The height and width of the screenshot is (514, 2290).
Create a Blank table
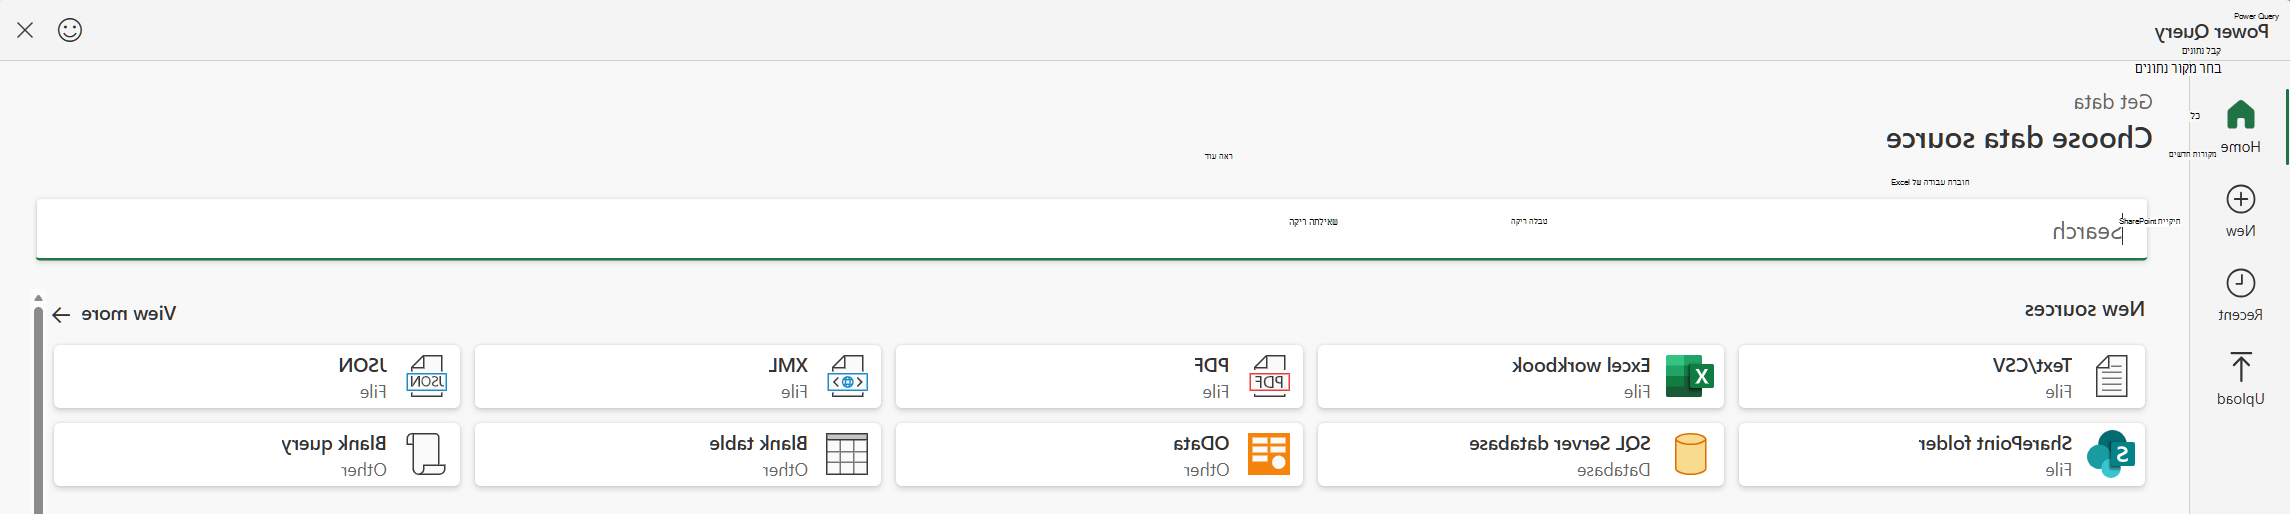pos(678,455)
